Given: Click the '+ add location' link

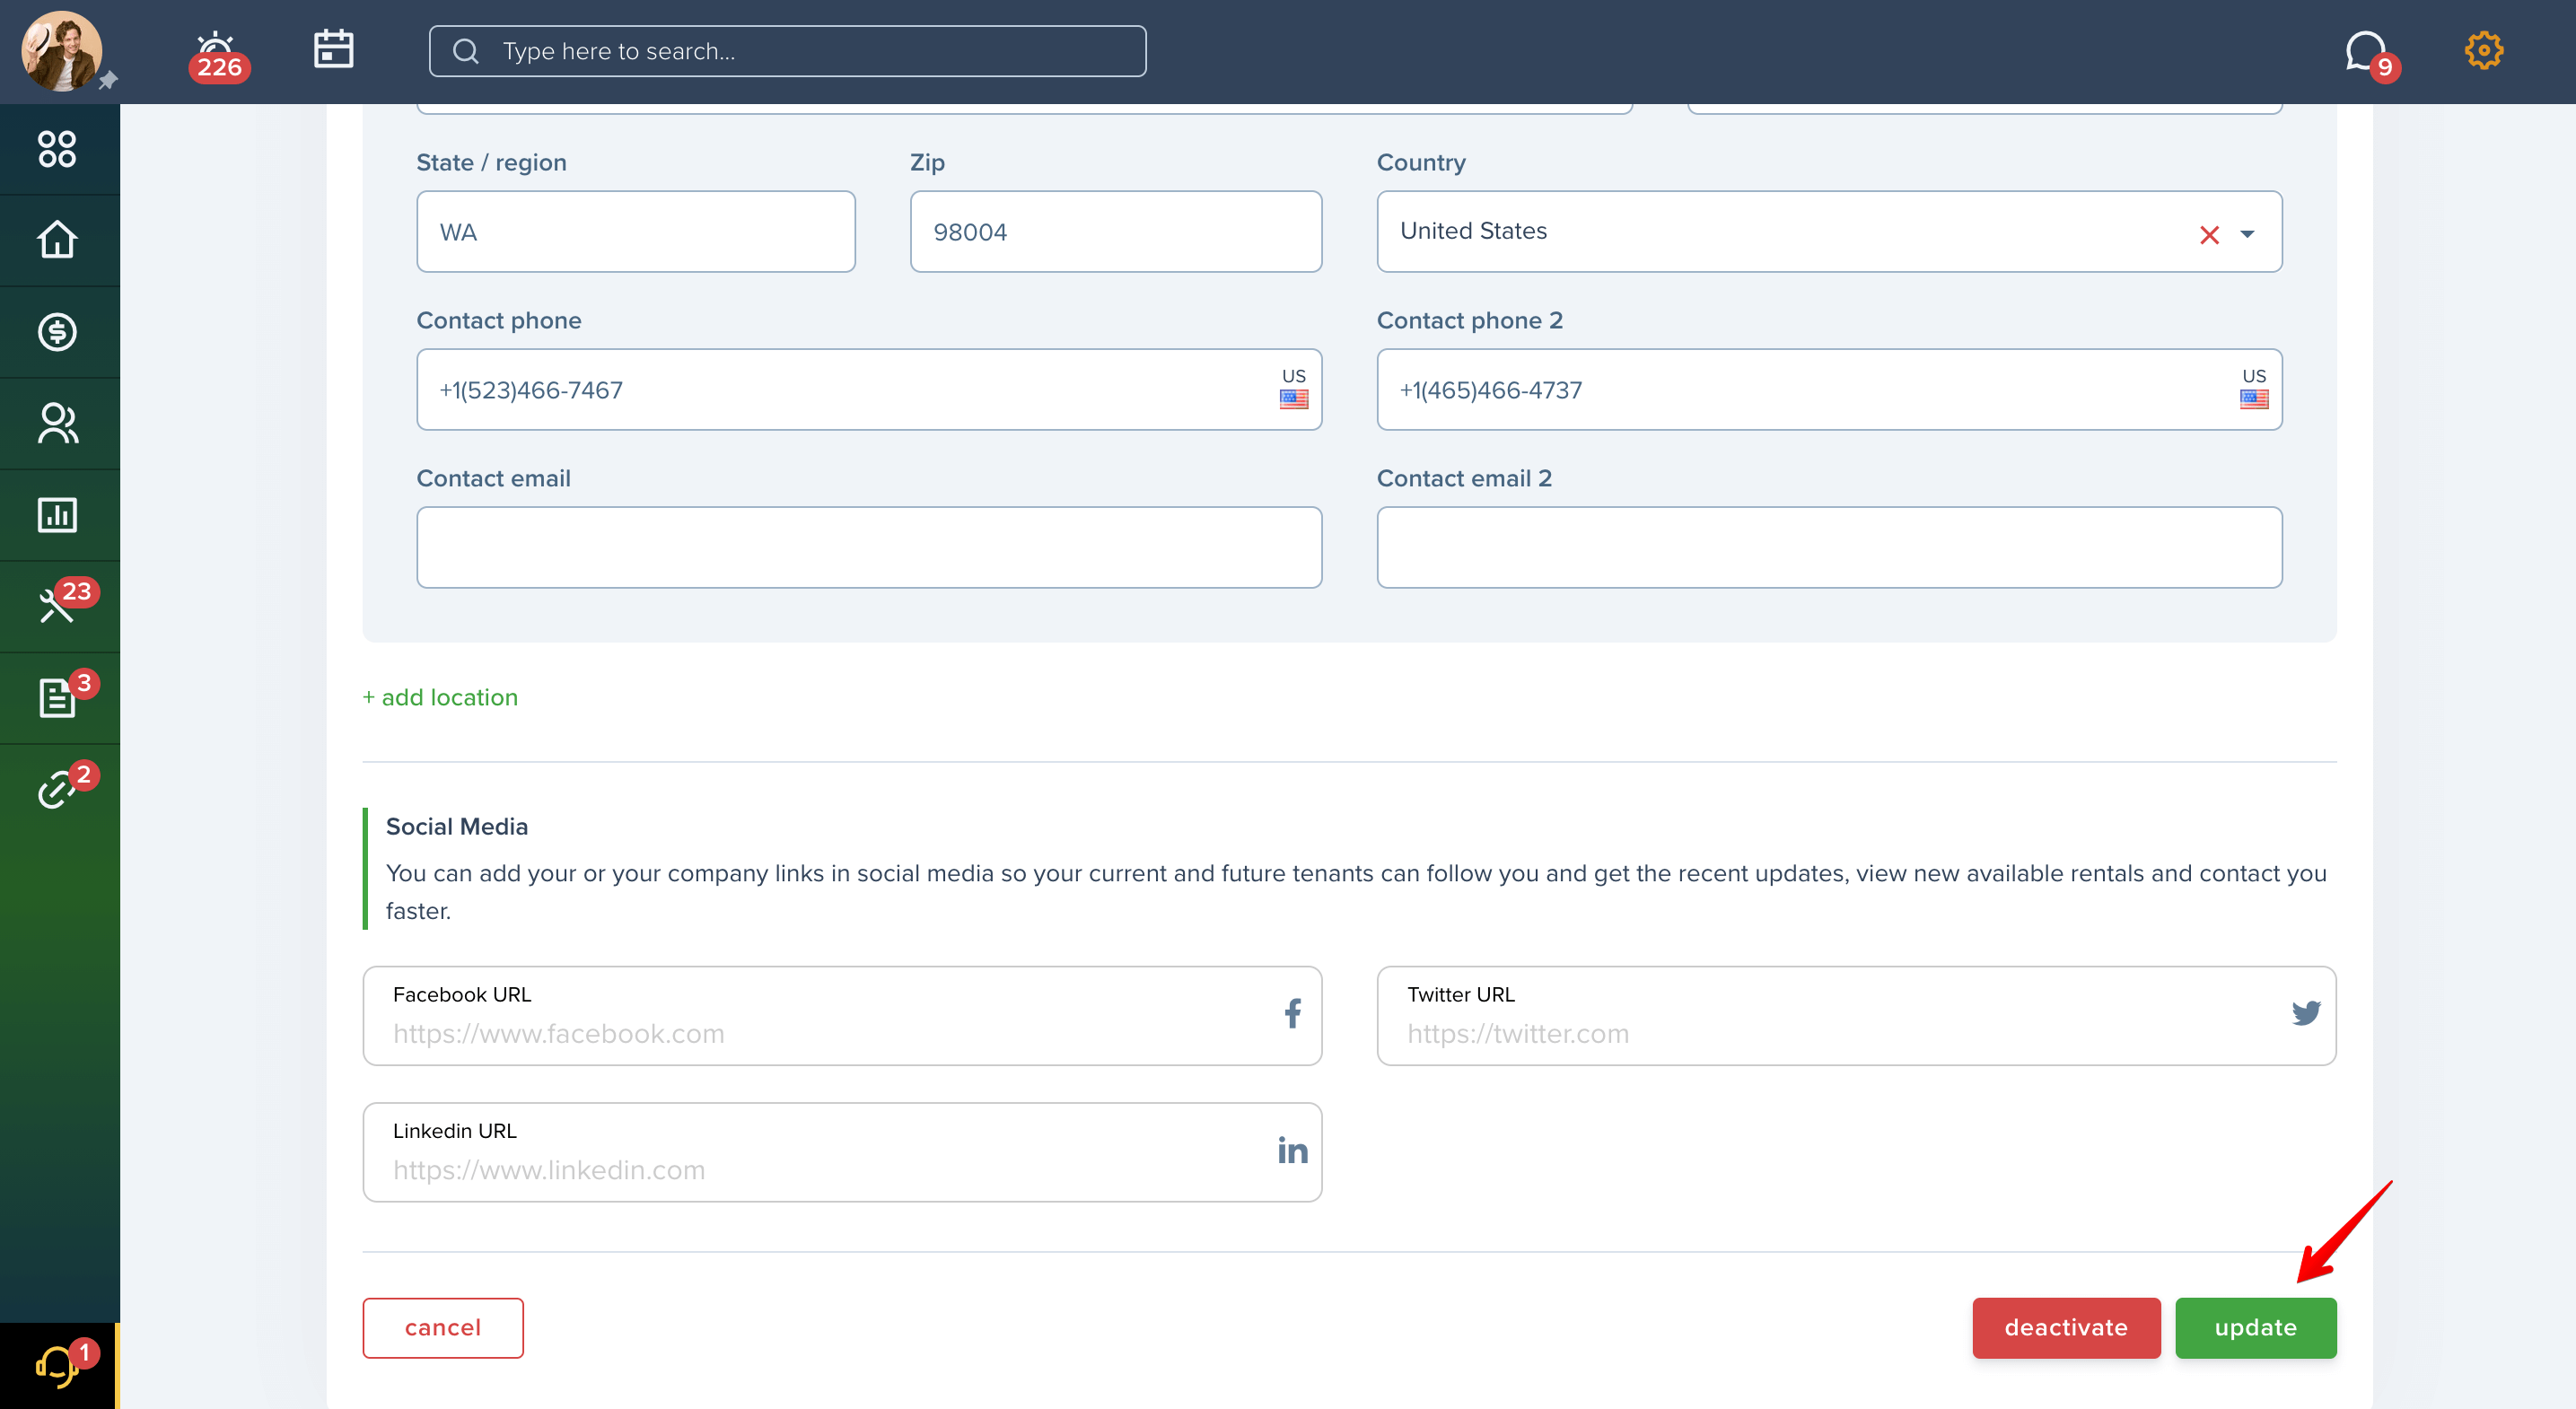Looking at the screenshot, I should [x=440, y=697].
